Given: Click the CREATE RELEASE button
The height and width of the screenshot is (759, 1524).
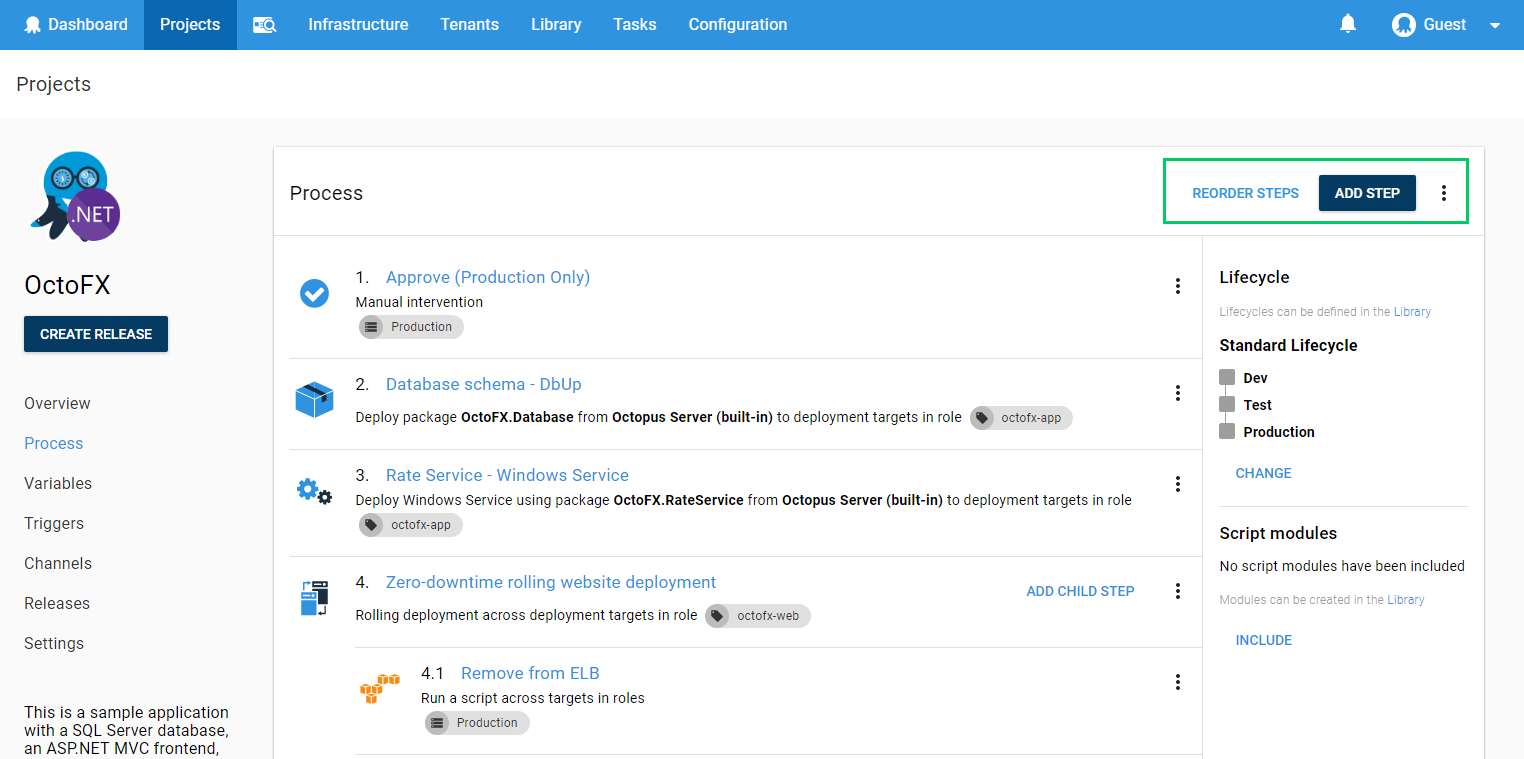Looking at the screenshot, I should coord(96,334).
